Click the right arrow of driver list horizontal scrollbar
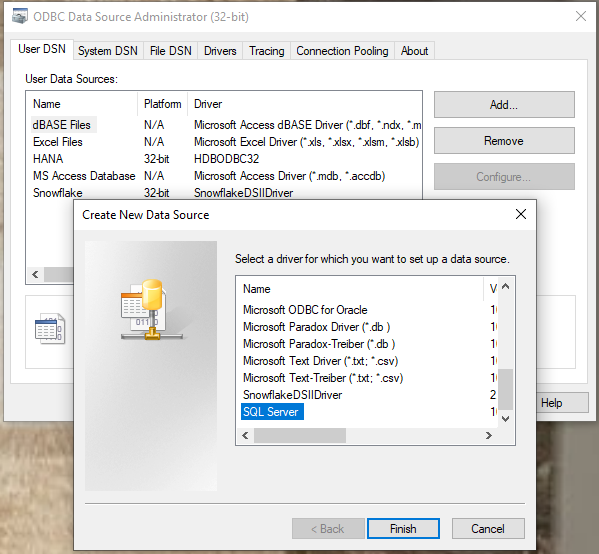The image size is (599, 554). [489, 436]
